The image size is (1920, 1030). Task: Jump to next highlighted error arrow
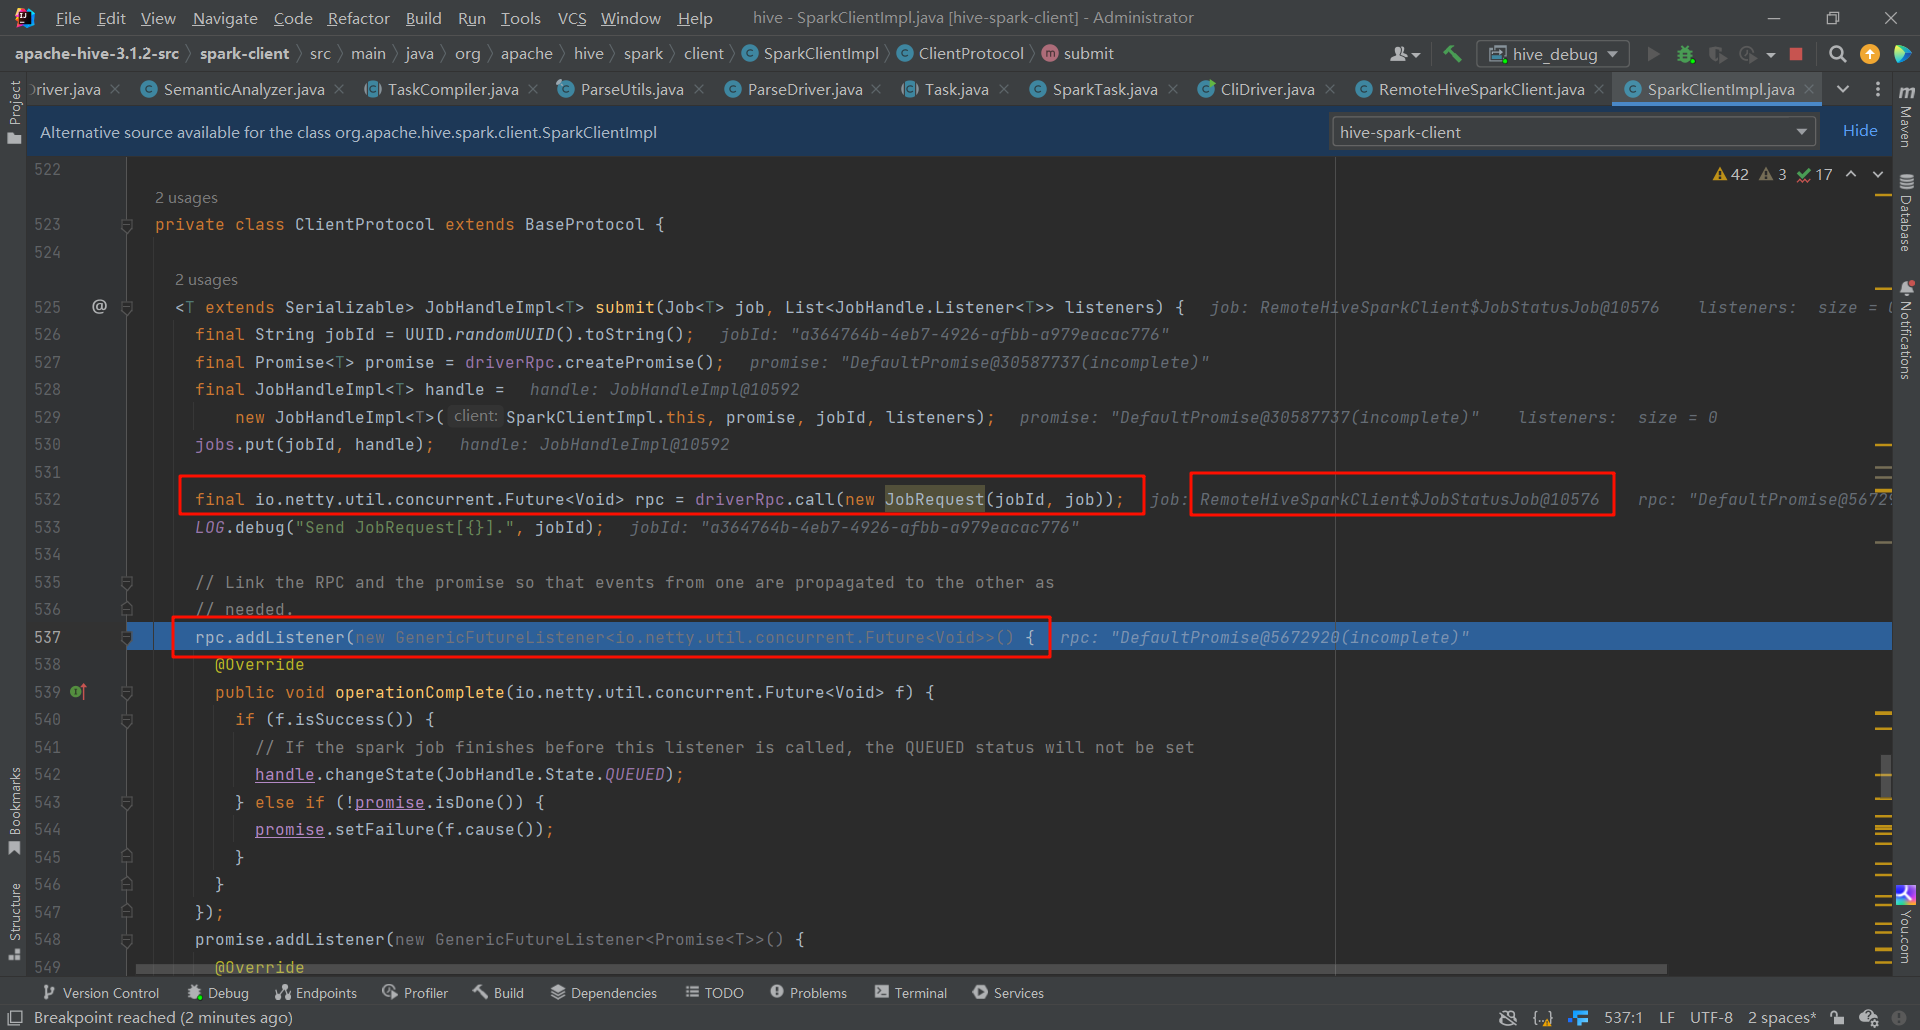[1878, 174]
